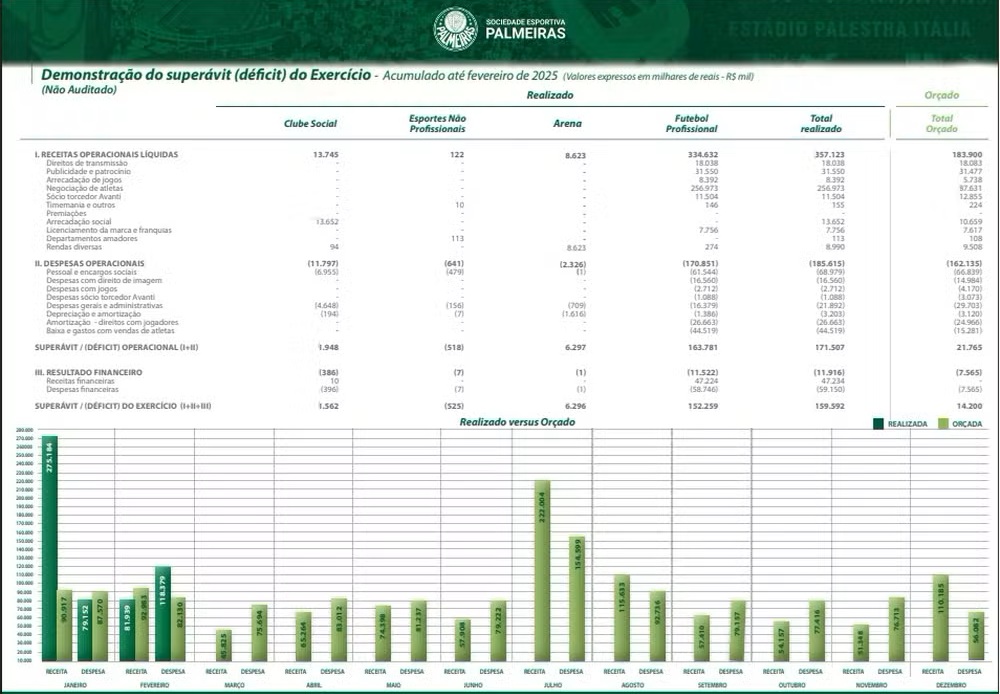Click the Futebol Profissional final surplus value 152.259
The image size is (1000, 694).
point(703,406)
